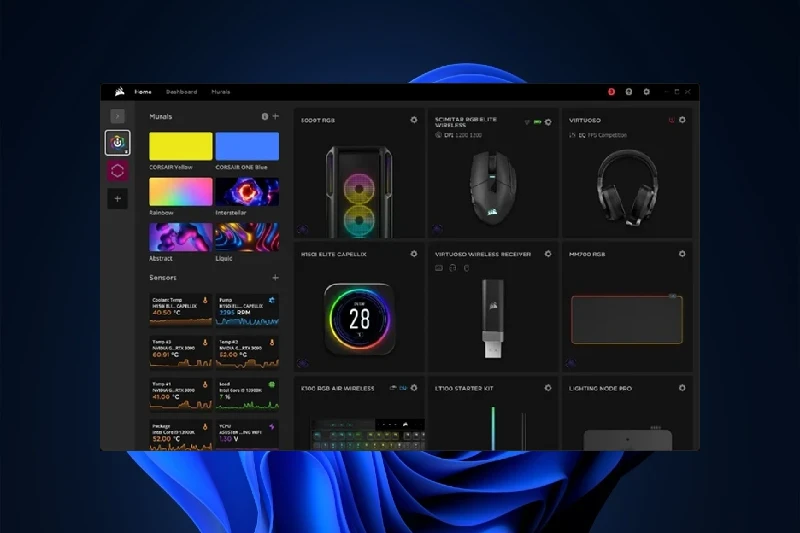Open settings for the MM700 RGB mousepad
The height and width of the screenshot is (533, 800).
682,254
